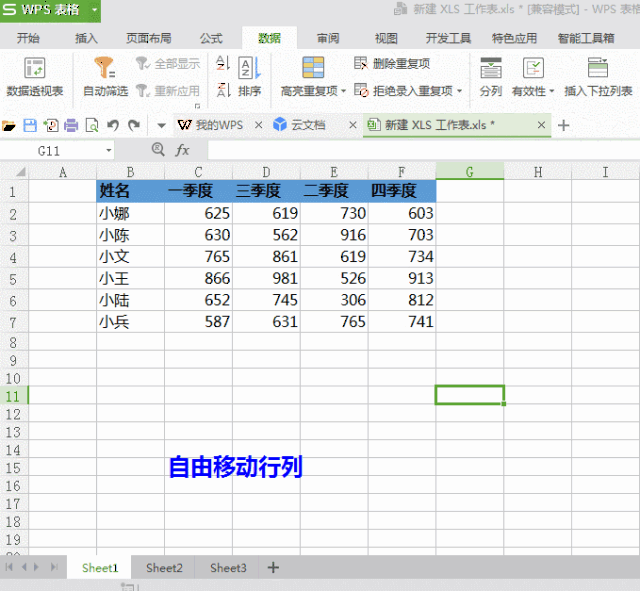This screenshot has height=591, width=640.
Task: Select the 姓名 header cell
Action: pos(131,191)
